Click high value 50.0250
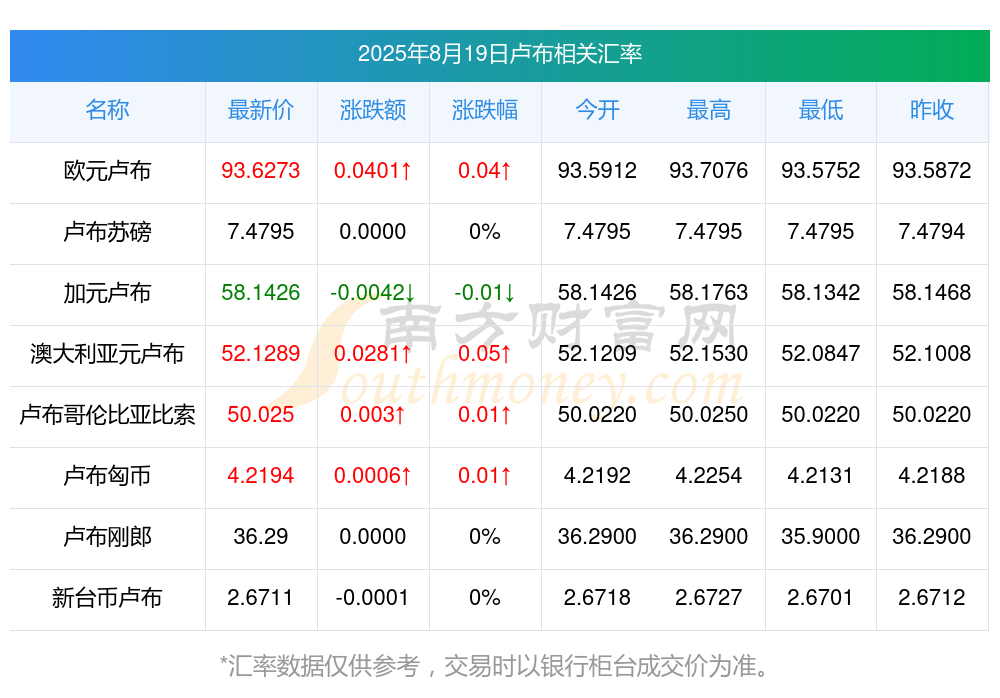 point(709,414)
